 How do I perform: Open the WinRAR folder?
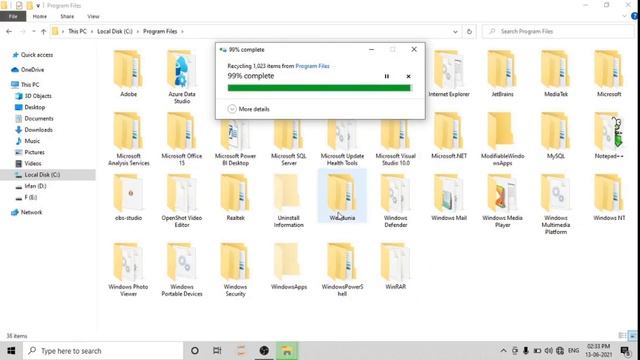[x=396, y=266]
